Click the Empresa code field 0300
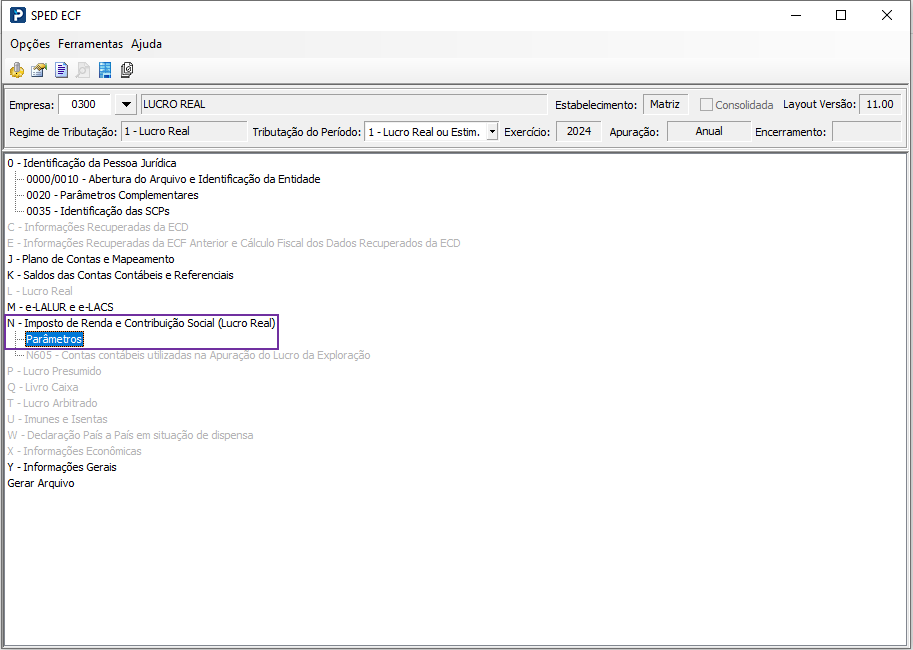Viewport: 913px width, 650px height. pos(84,105)
